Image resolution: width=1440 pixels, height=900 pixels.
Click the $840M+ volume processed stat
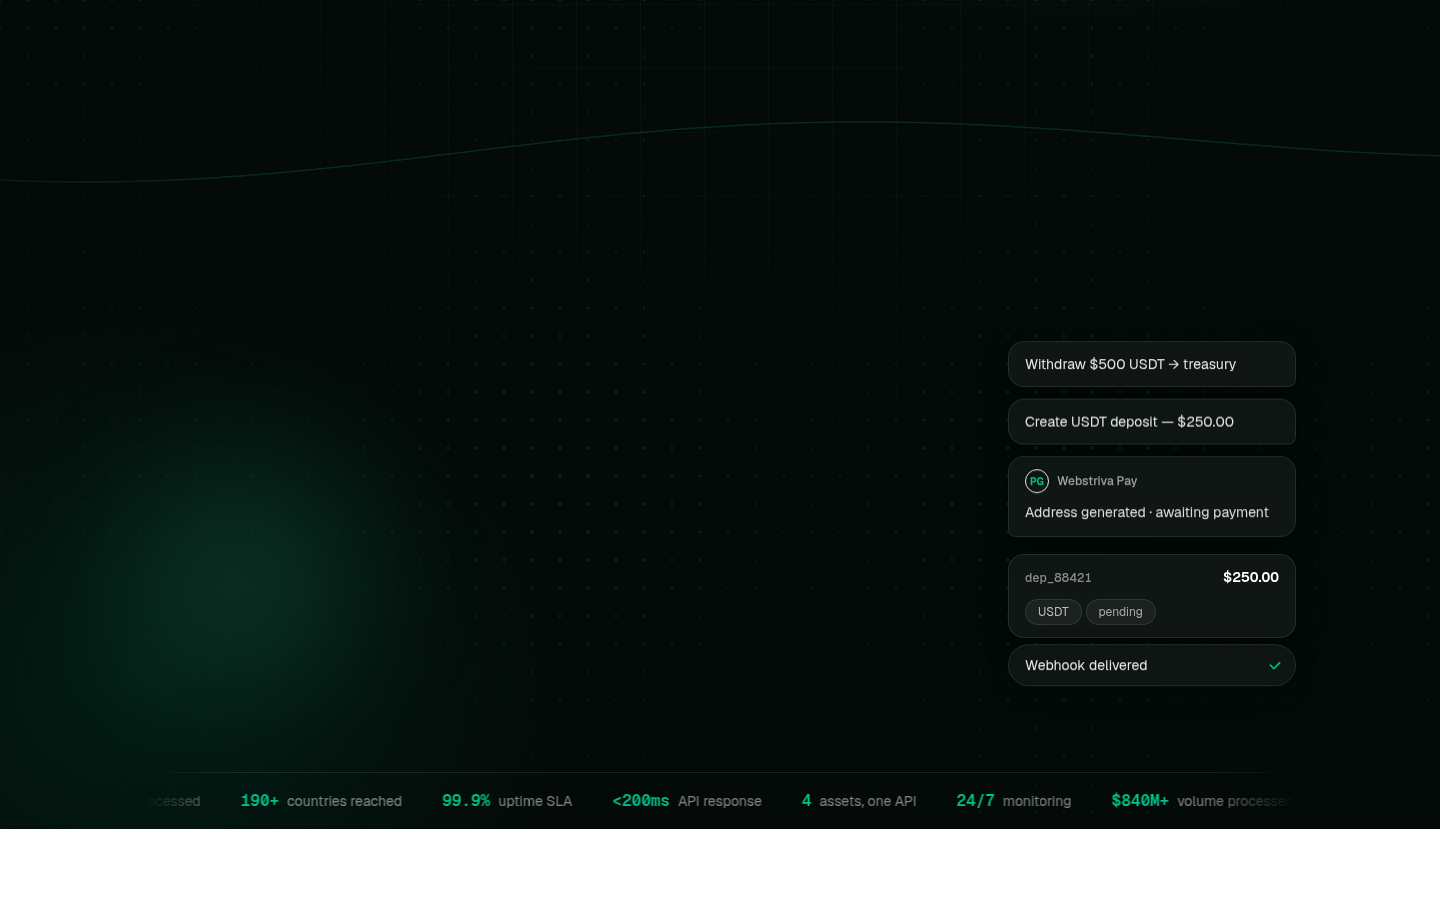[1202, 801]
